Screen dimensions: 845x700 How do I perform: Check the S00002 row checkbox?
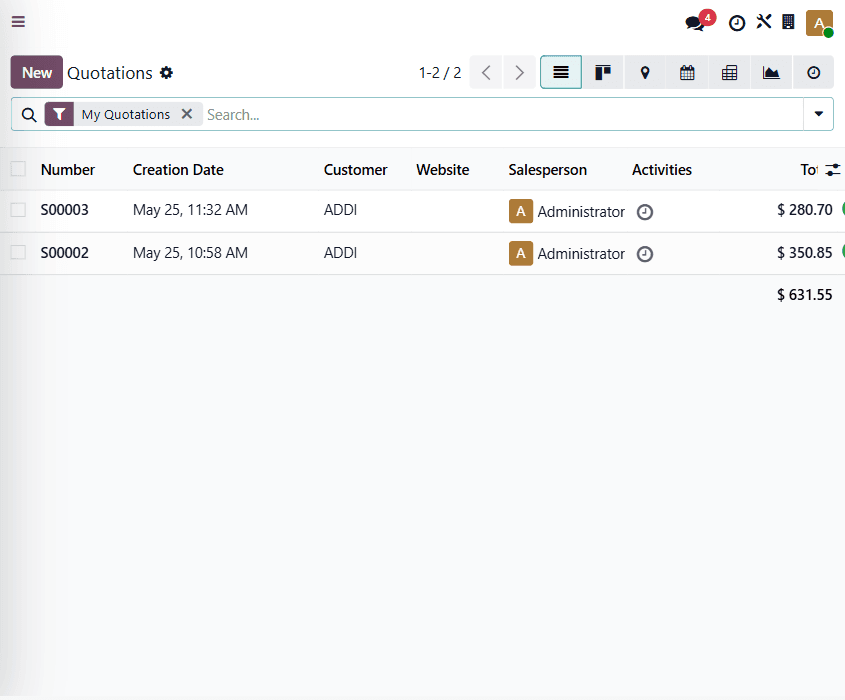click(18, 252)
